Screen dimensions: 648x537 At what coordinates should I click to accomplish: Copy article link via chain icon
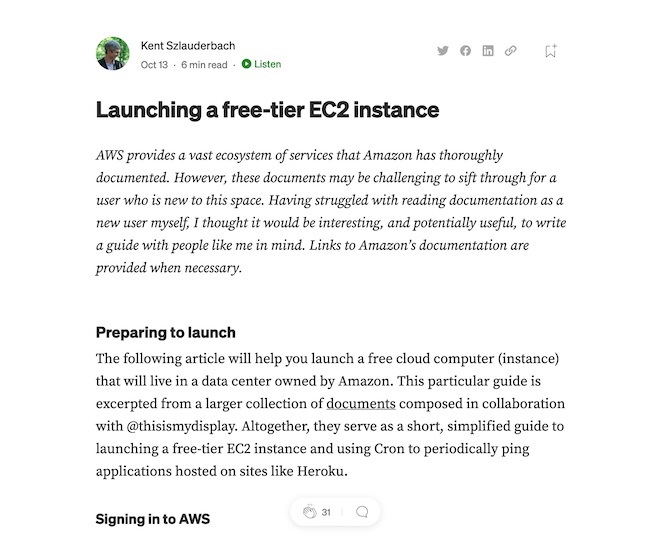pyautogui.click(x=510, y=51)
